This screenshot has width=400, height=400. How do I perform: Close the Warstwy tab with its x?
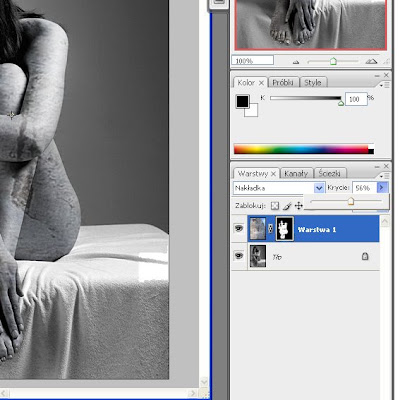pyautogui.click(x=273, y=174)
